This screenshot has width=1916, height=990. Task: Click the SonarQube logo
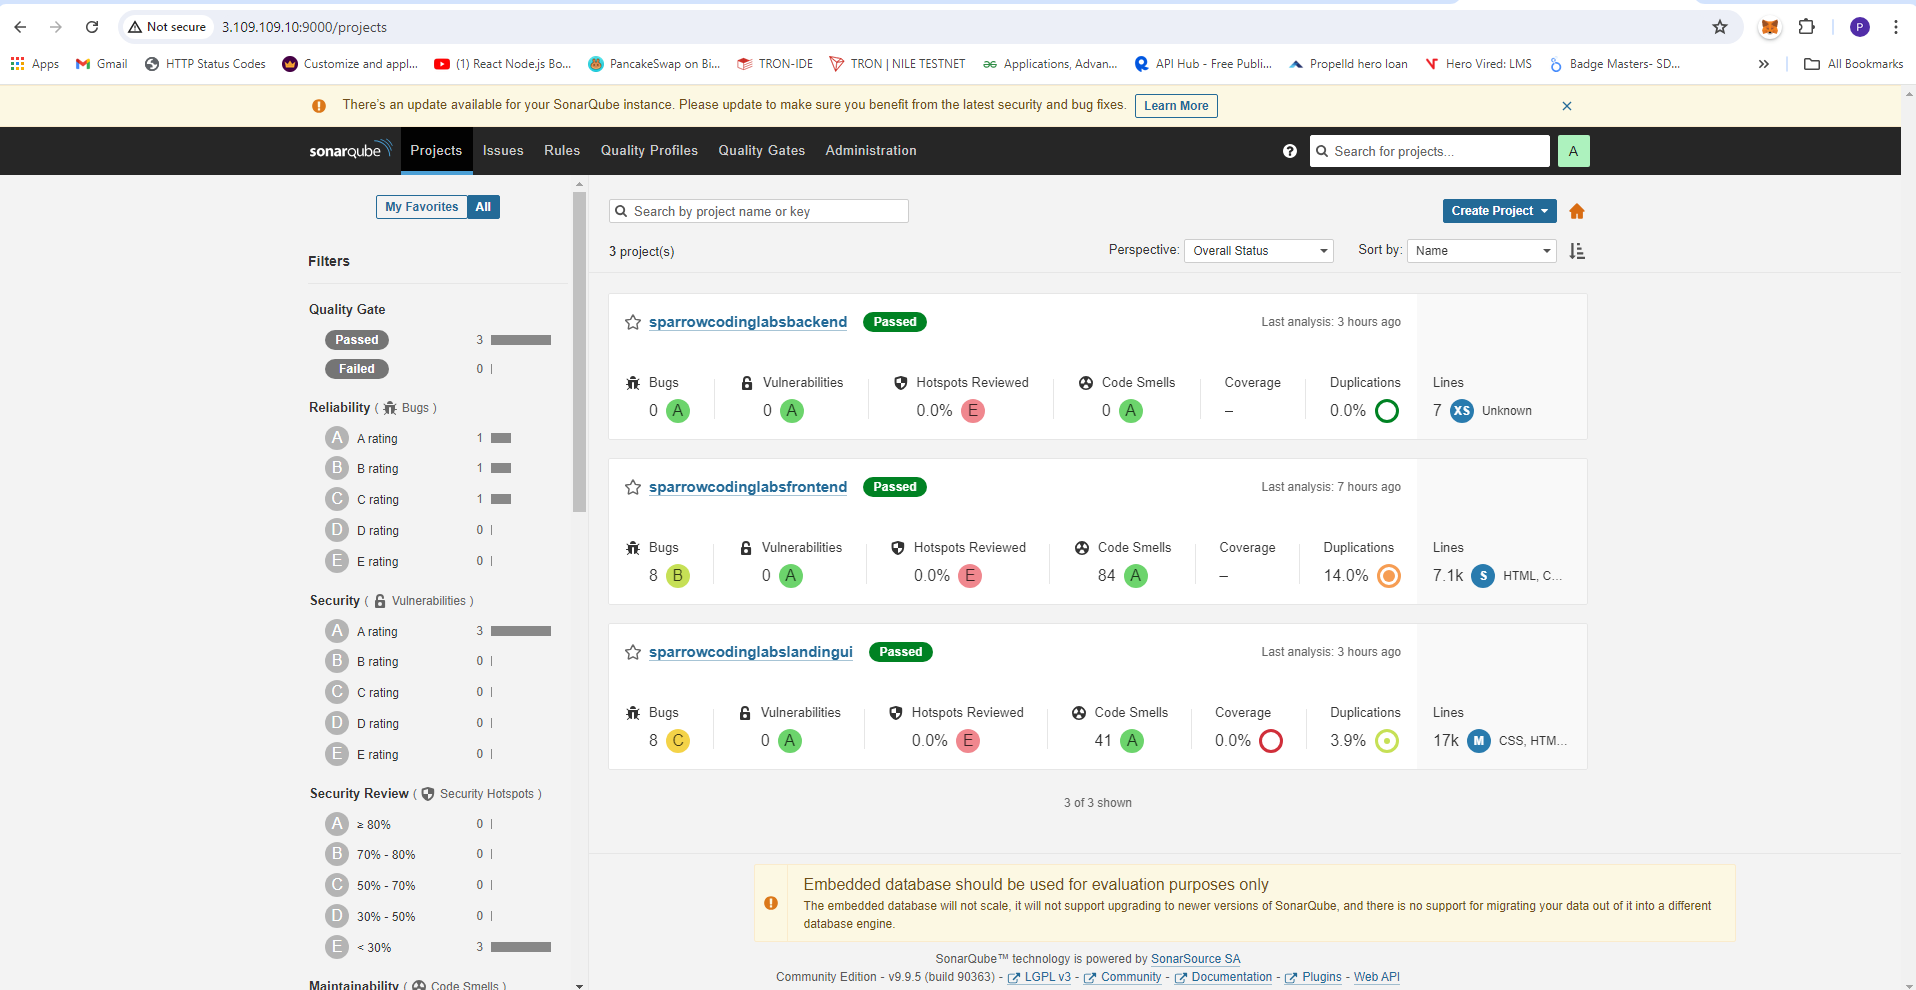pos(350,150)
